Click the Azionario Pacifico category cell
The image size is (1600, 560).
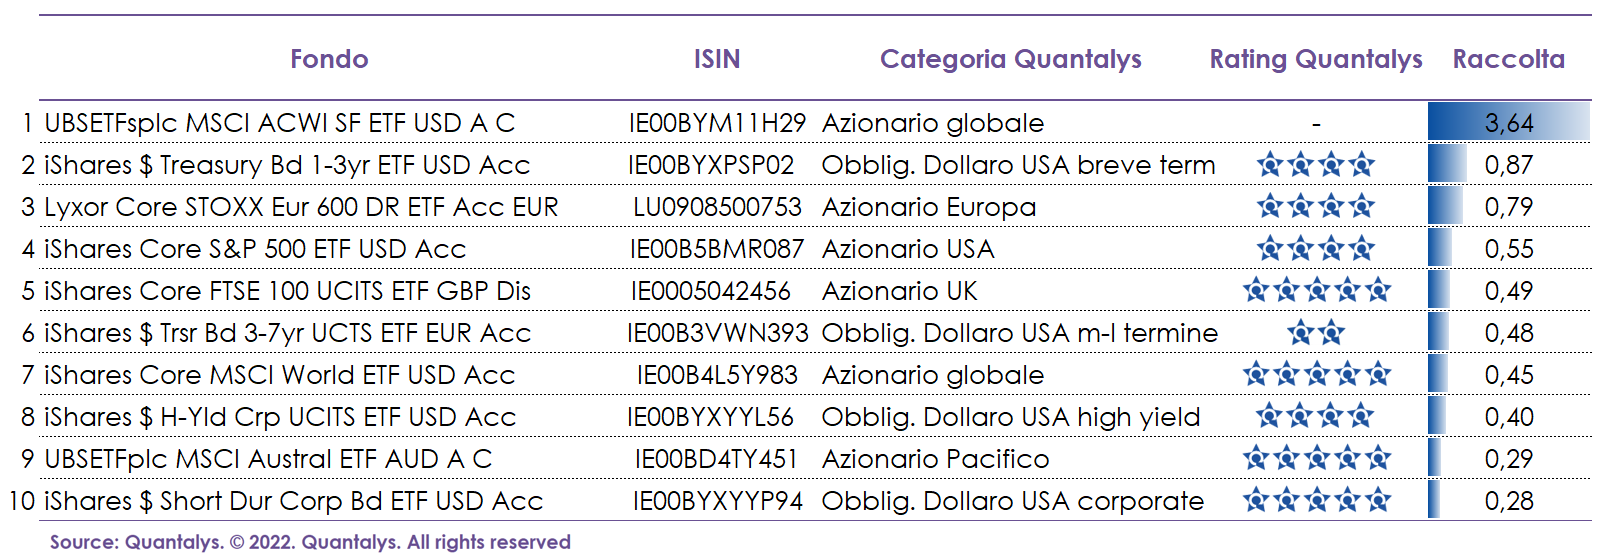[x=935, y=459]
